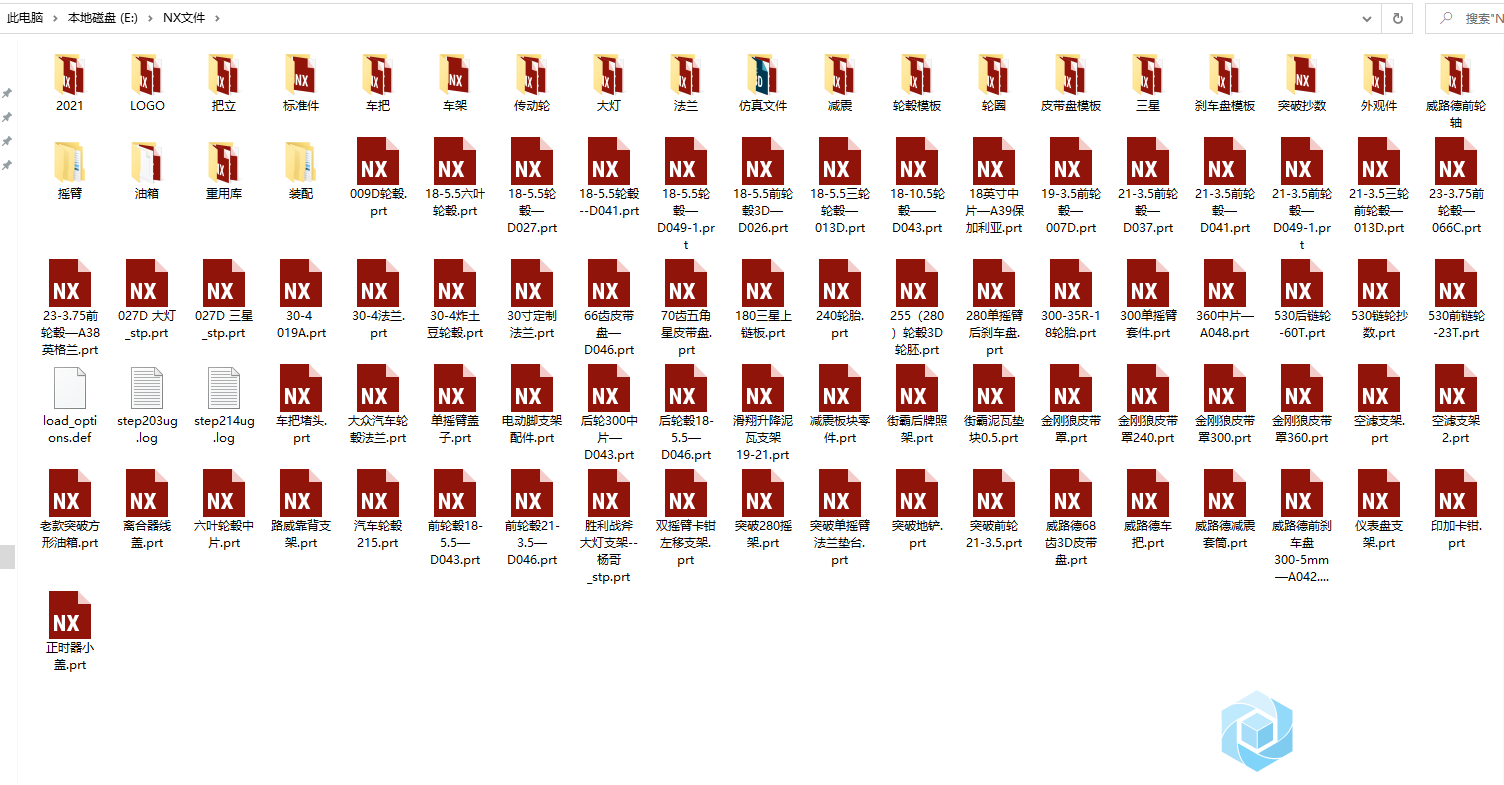Image resolution: width=1504 pixels, height=785 pixels.
Task: Select NX file 汽车轮毂215.prt
Action: click(378, 510)
